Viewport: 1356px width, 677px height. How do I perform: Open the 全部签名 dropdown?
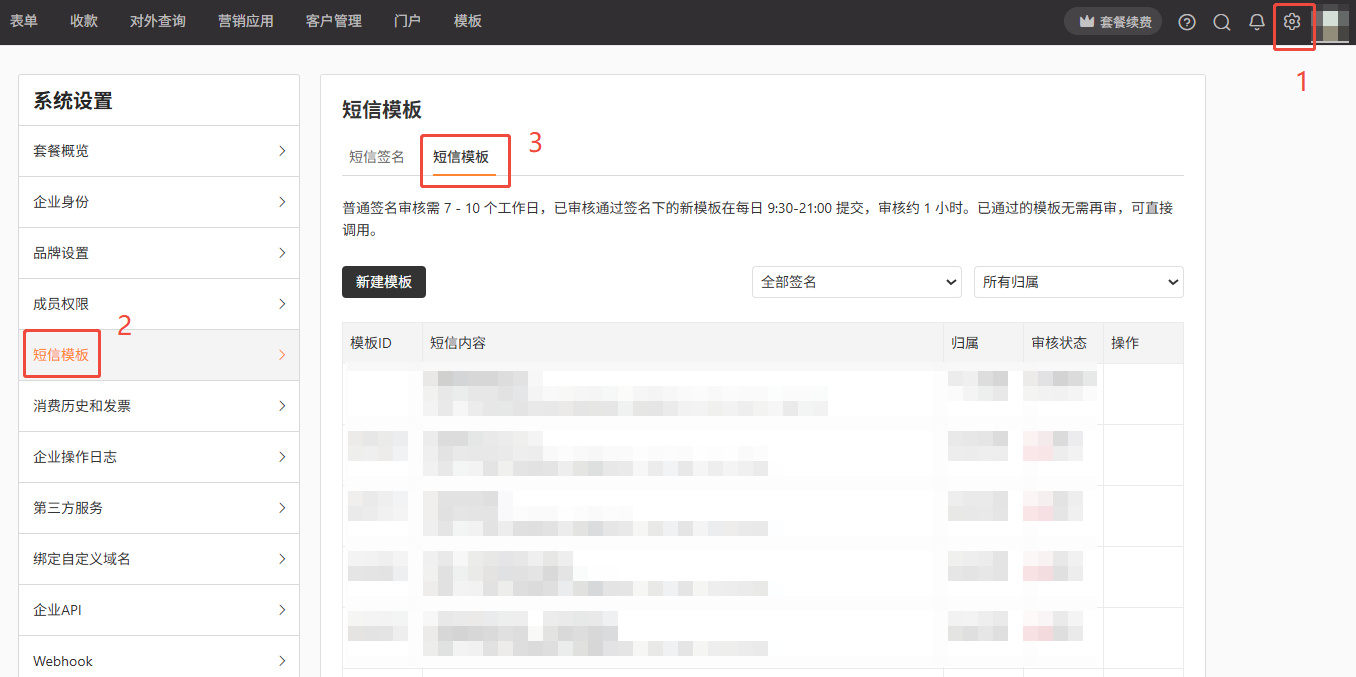tap(857, 282)
